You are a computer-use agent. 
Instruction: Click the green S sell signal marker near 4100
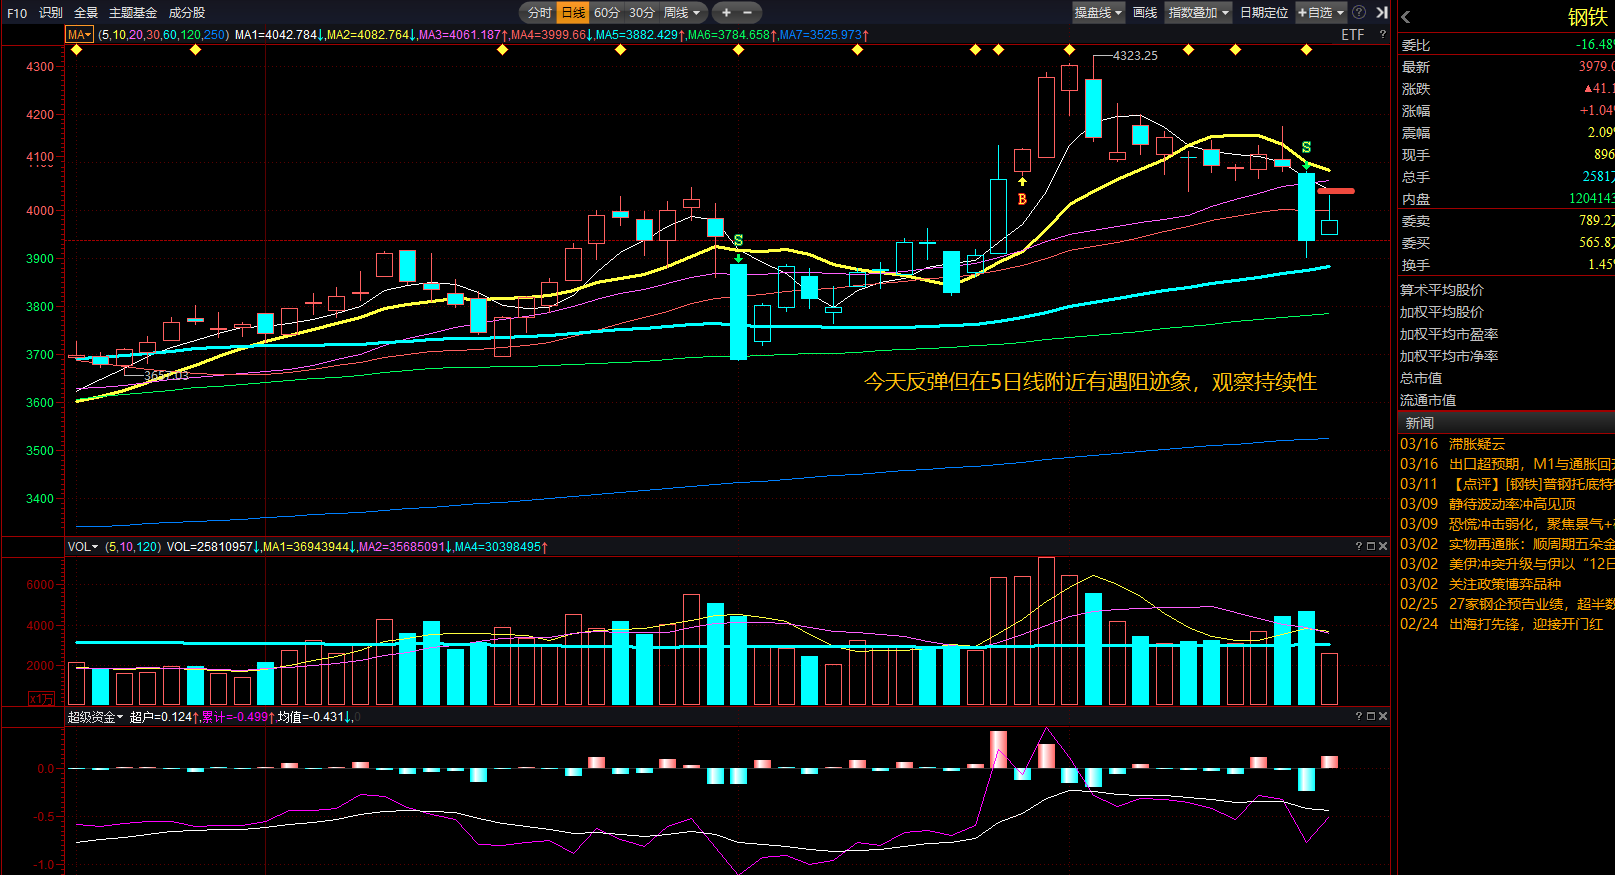(1306, 148)
